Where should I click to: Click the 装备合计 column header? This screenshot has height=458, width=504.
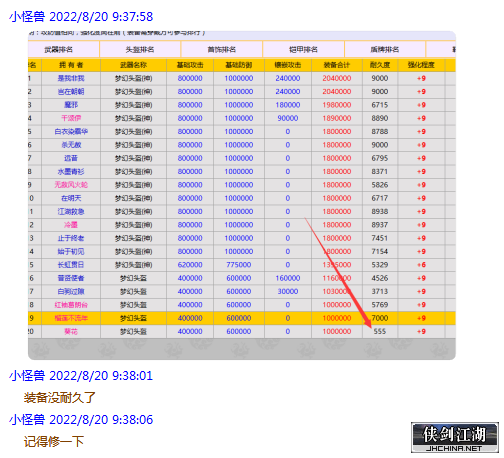click(337, 65)
